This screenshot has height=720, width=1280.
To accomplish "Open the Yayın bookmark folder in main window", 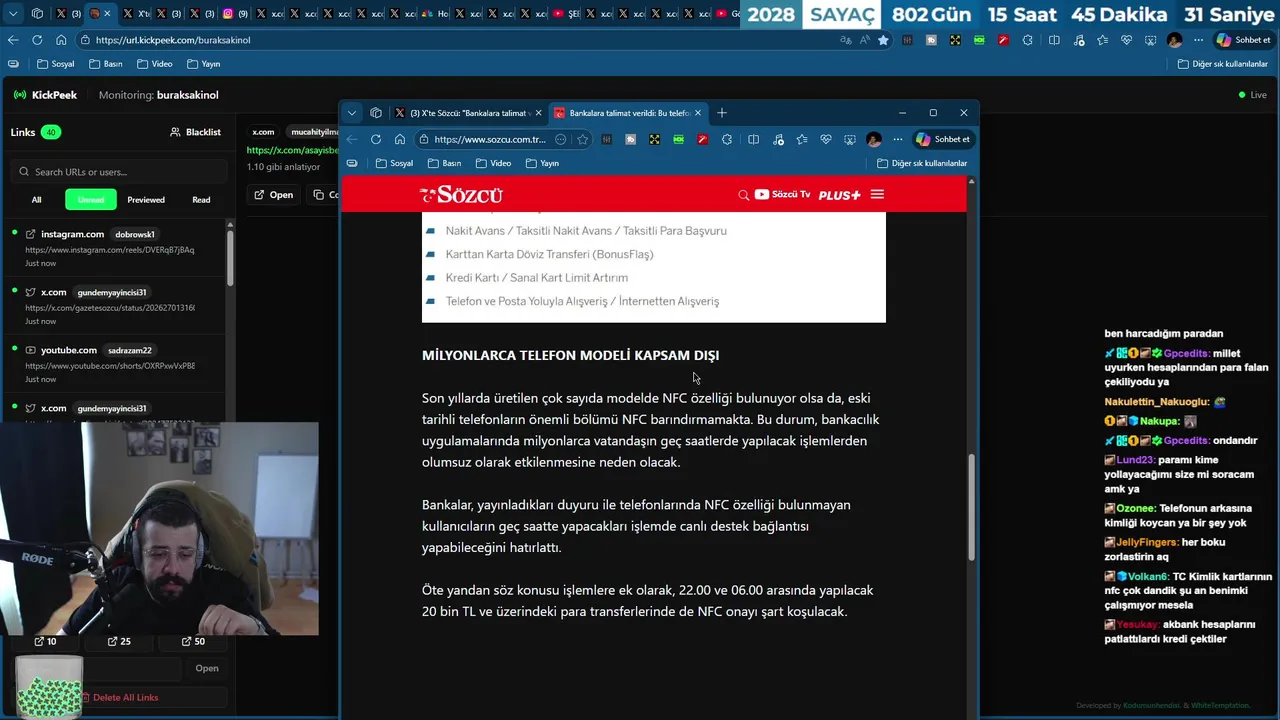I will pyautogui.click(x=203, y=64).
